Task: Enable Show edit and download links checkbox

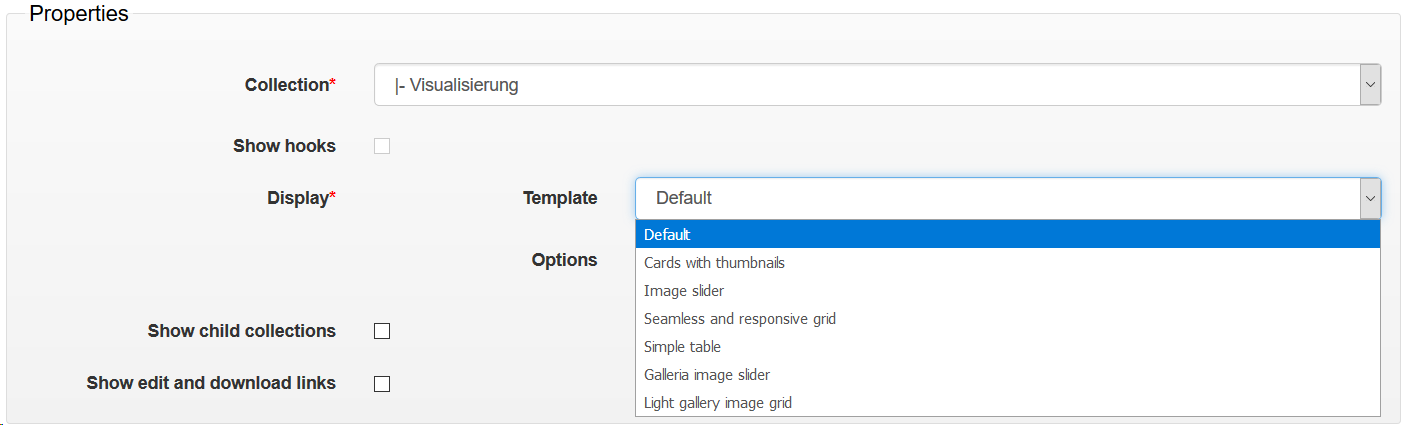Action: point(382,383)
